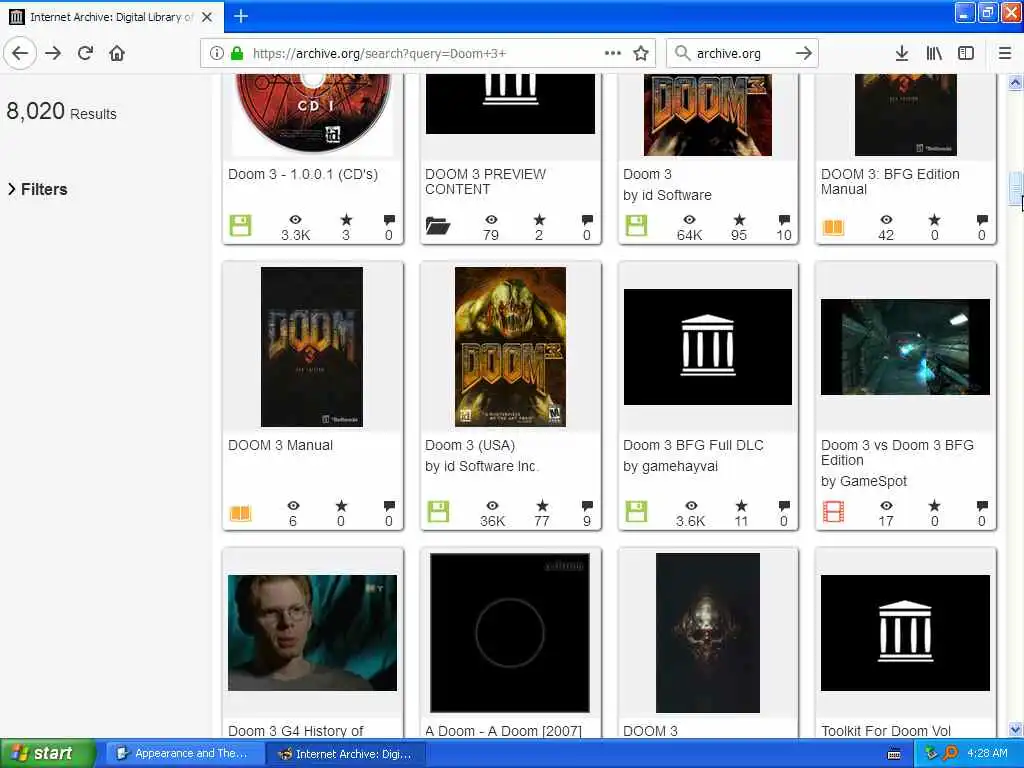Click software floppy icon on Doom 3 CD's card
1024x768 pixels.
coord(240,225)
